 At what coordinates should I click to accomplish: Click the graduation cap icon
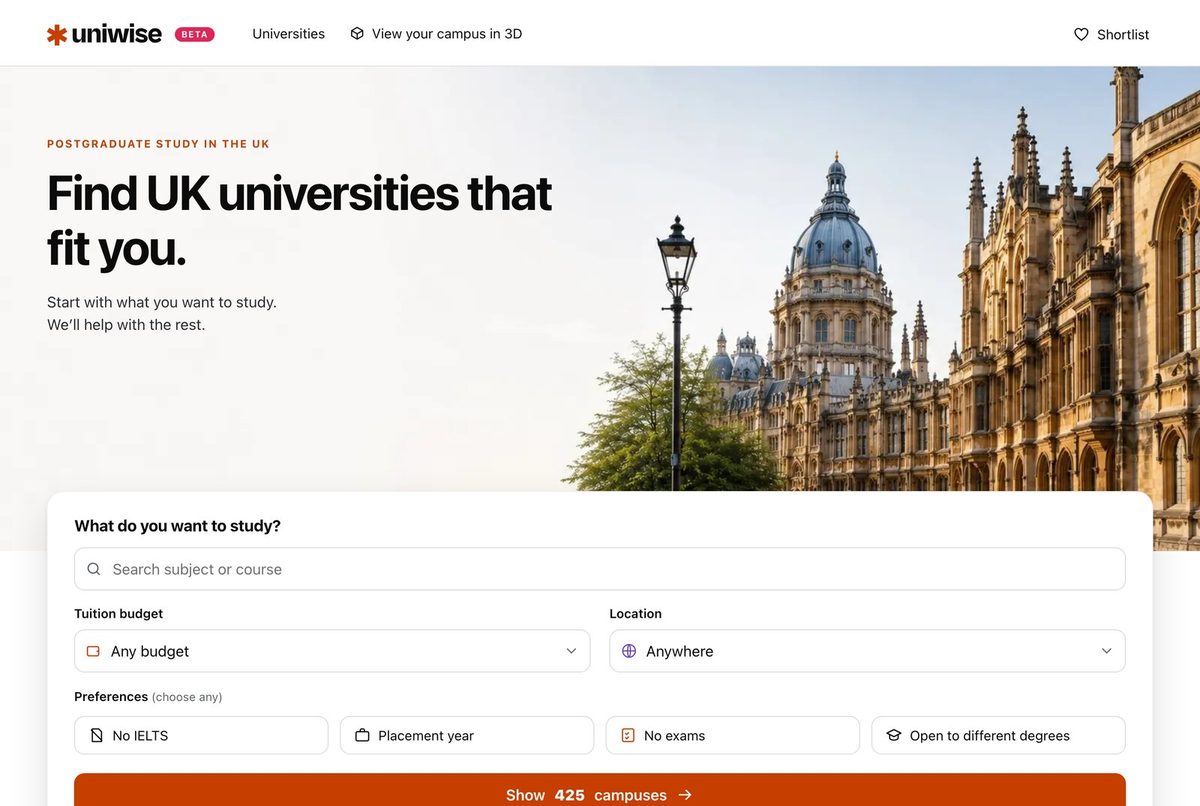pyautogui.click(x=894, y=735)
